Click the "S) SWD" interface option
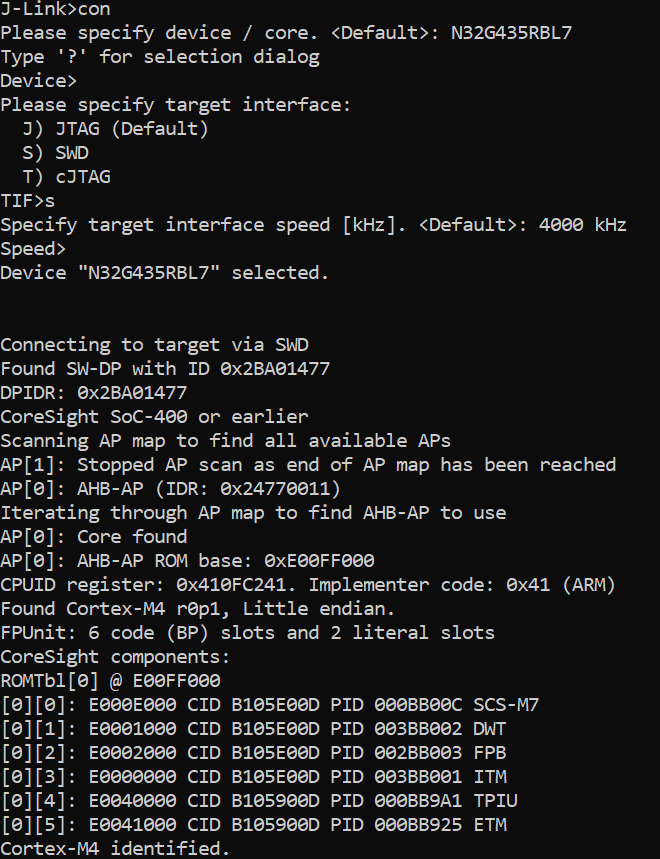Viewport: 660px width, 859px height. [x=55, y=152]
